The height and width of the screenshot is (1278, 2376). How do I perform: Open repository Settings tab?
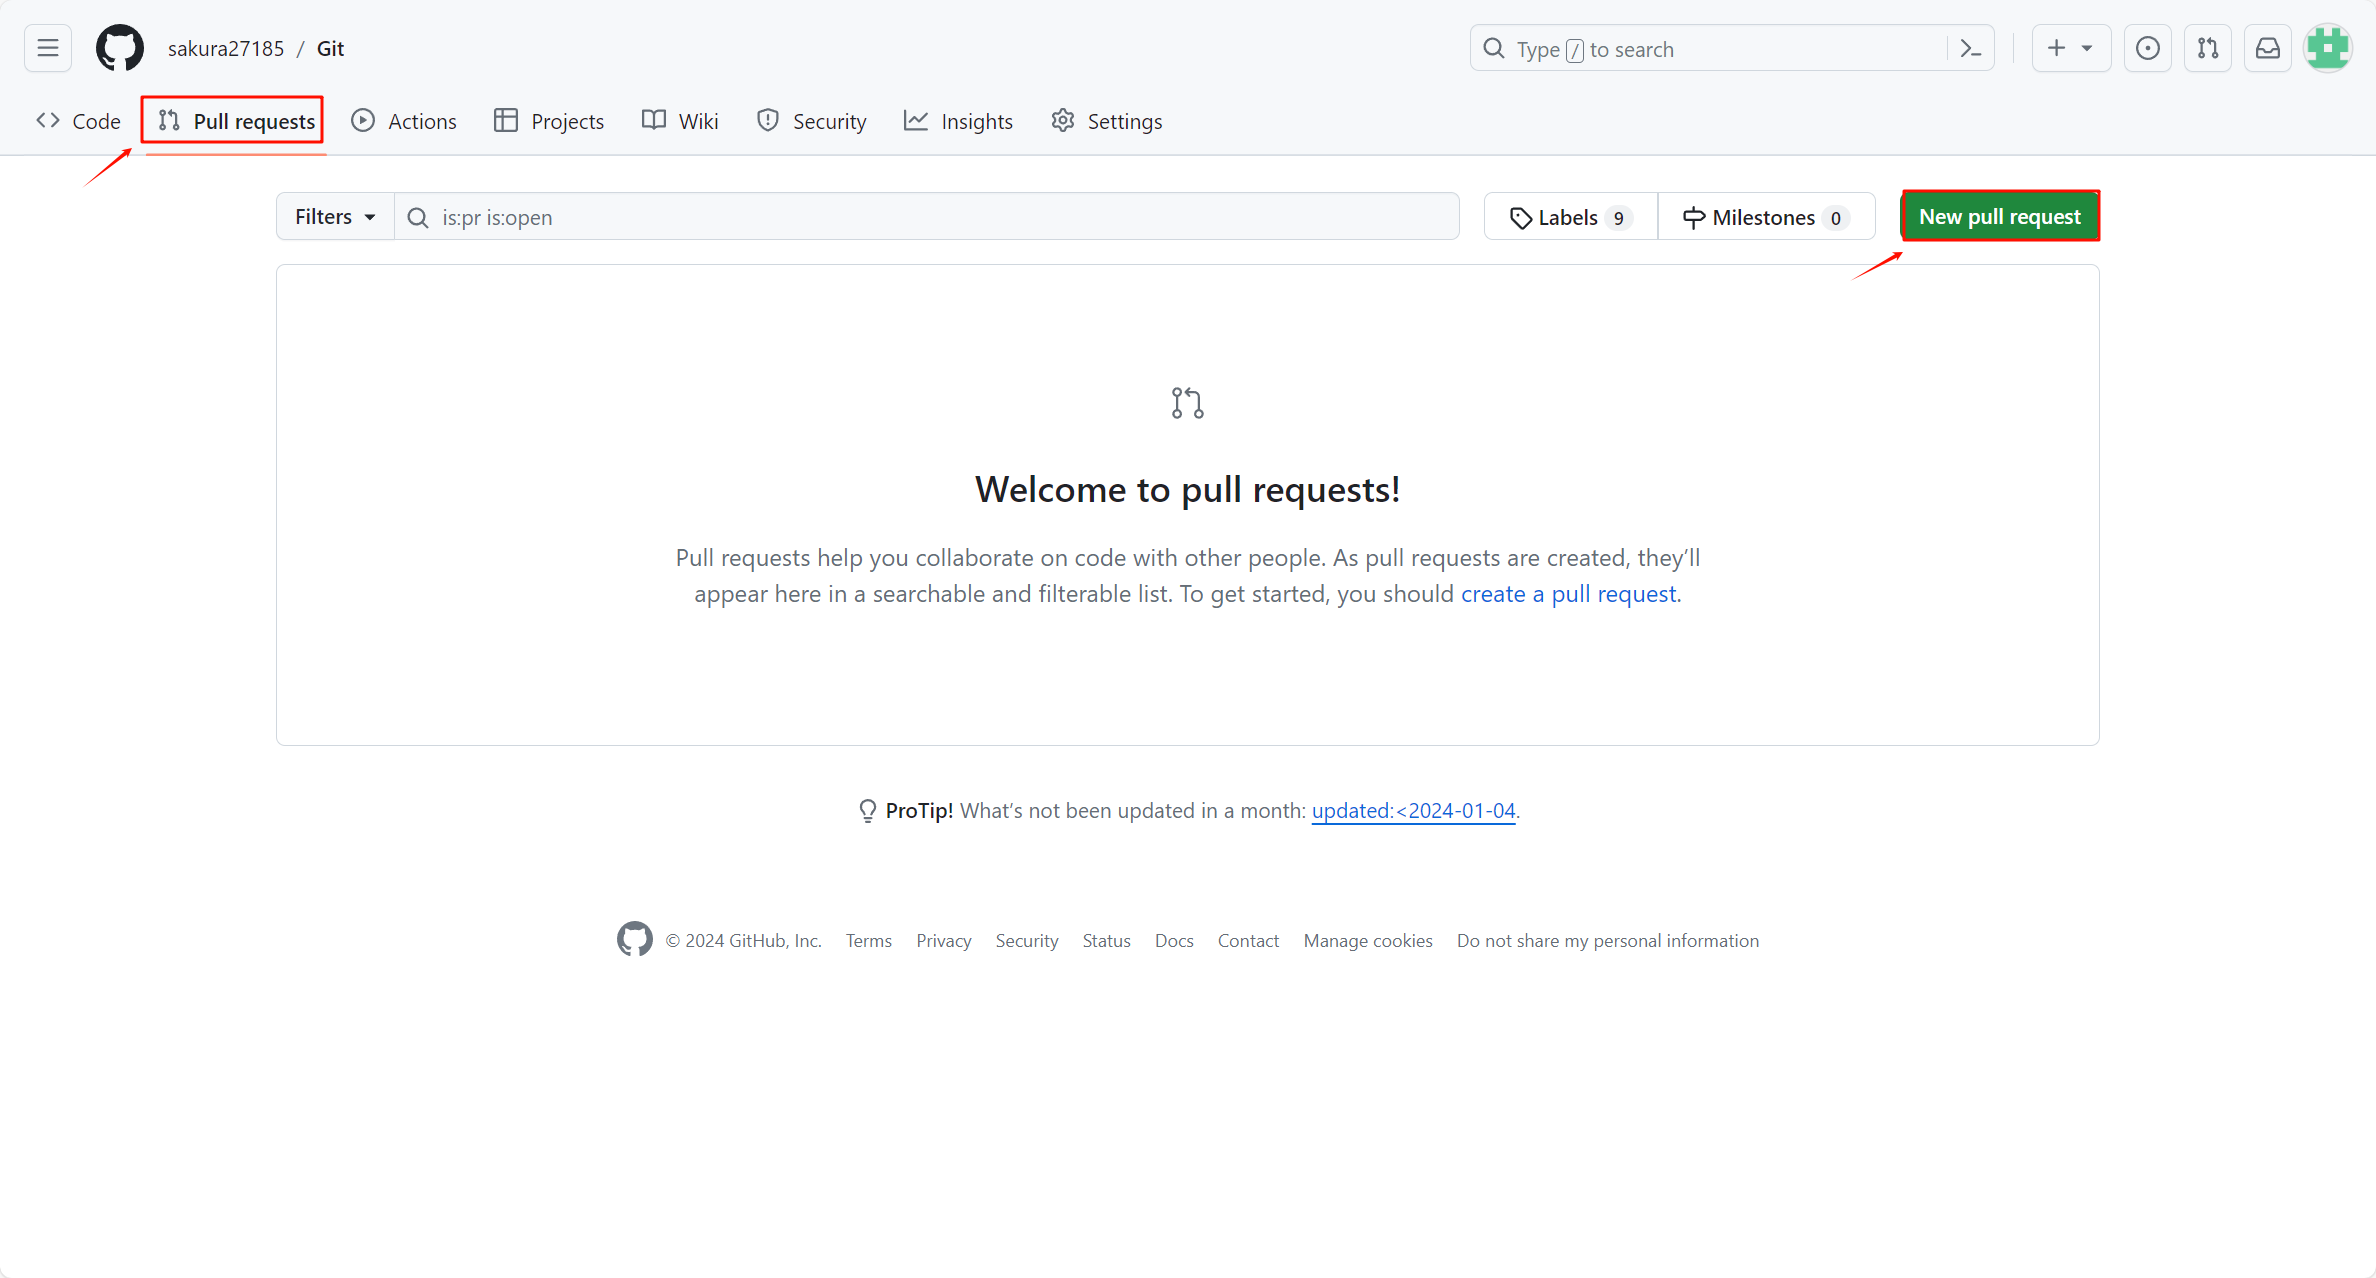tap(1107, 121)
